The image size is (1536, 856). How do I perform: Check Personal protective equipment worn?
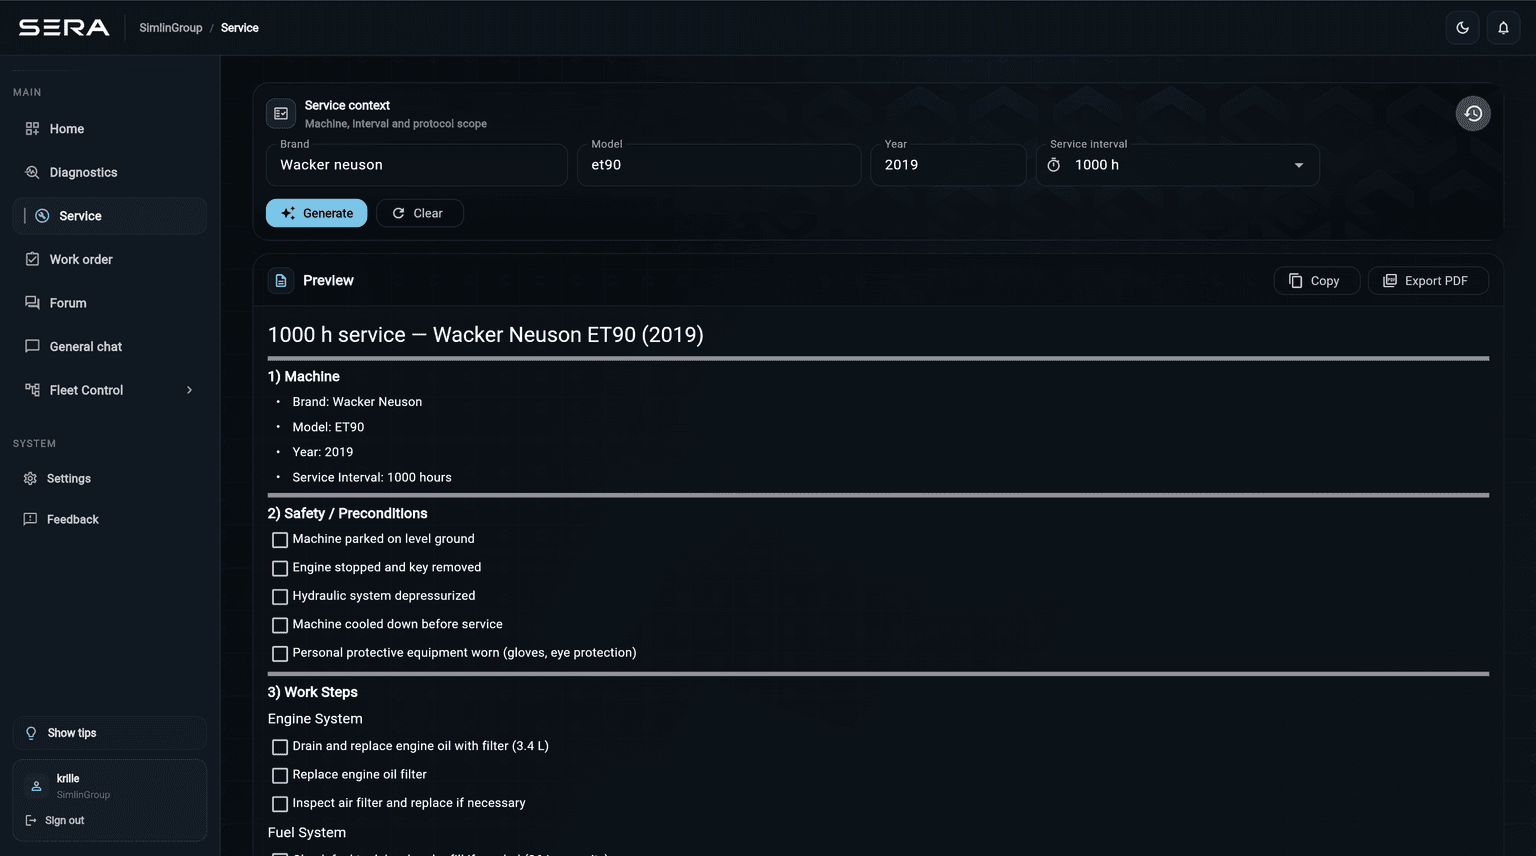tap(280, 654)
